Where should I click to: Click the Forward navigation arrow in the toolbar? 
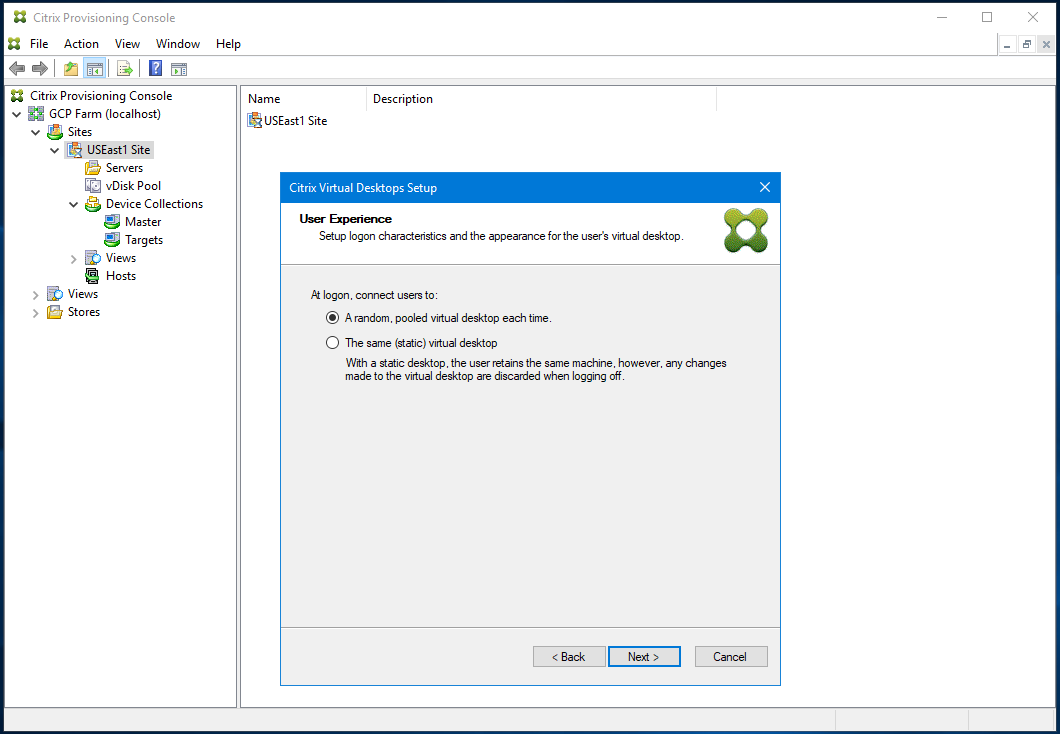pos(38,68)
